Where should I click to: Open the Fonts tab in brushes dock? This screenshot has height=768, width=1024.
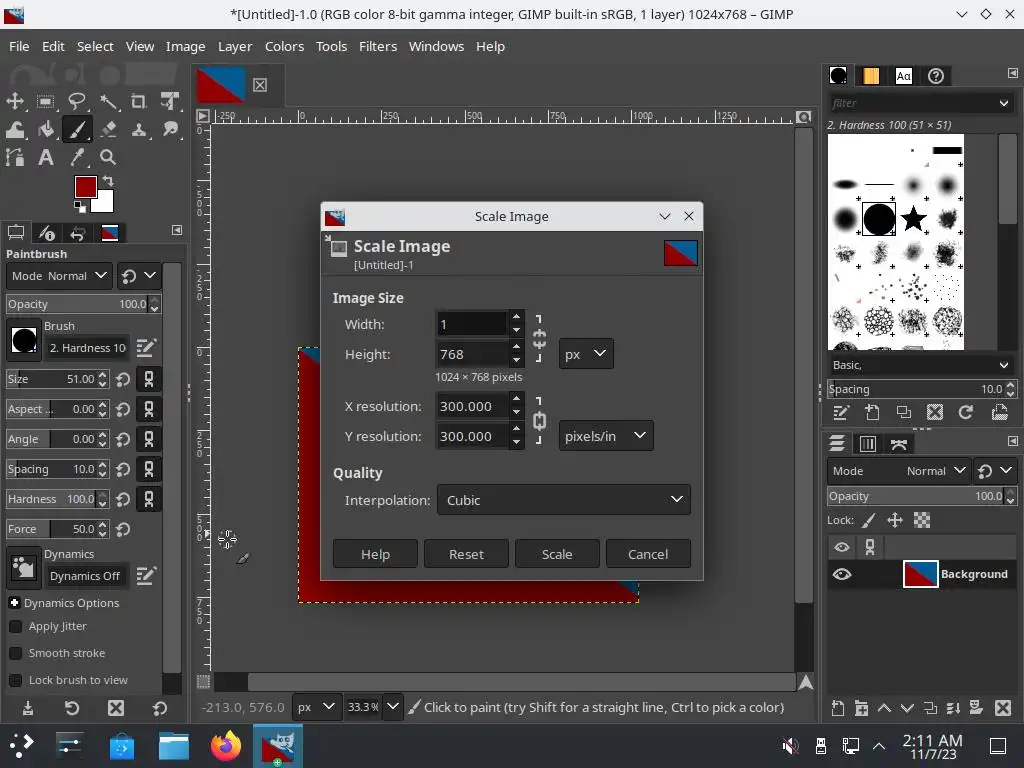tap(903, 76)
